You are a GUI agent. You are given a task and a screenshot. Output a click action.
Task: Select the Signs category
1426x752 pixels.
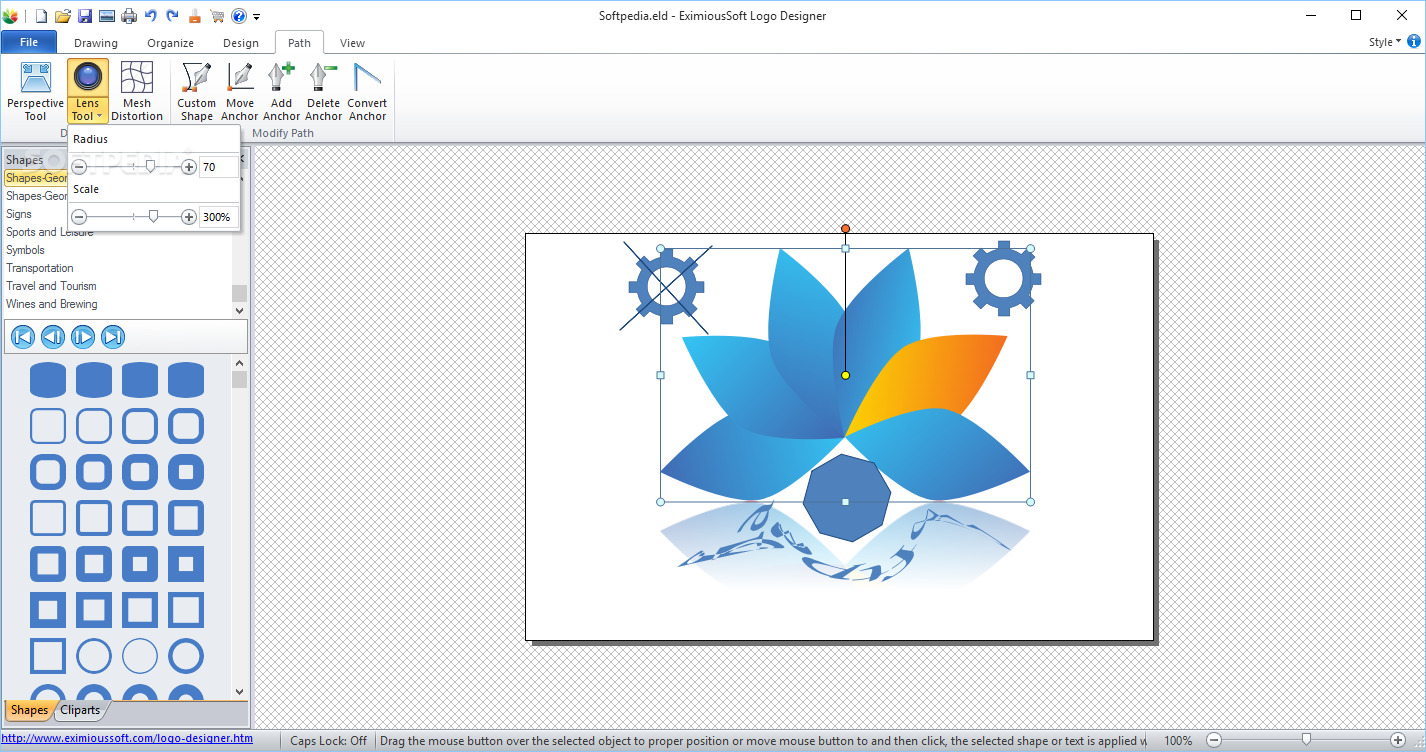19,214
